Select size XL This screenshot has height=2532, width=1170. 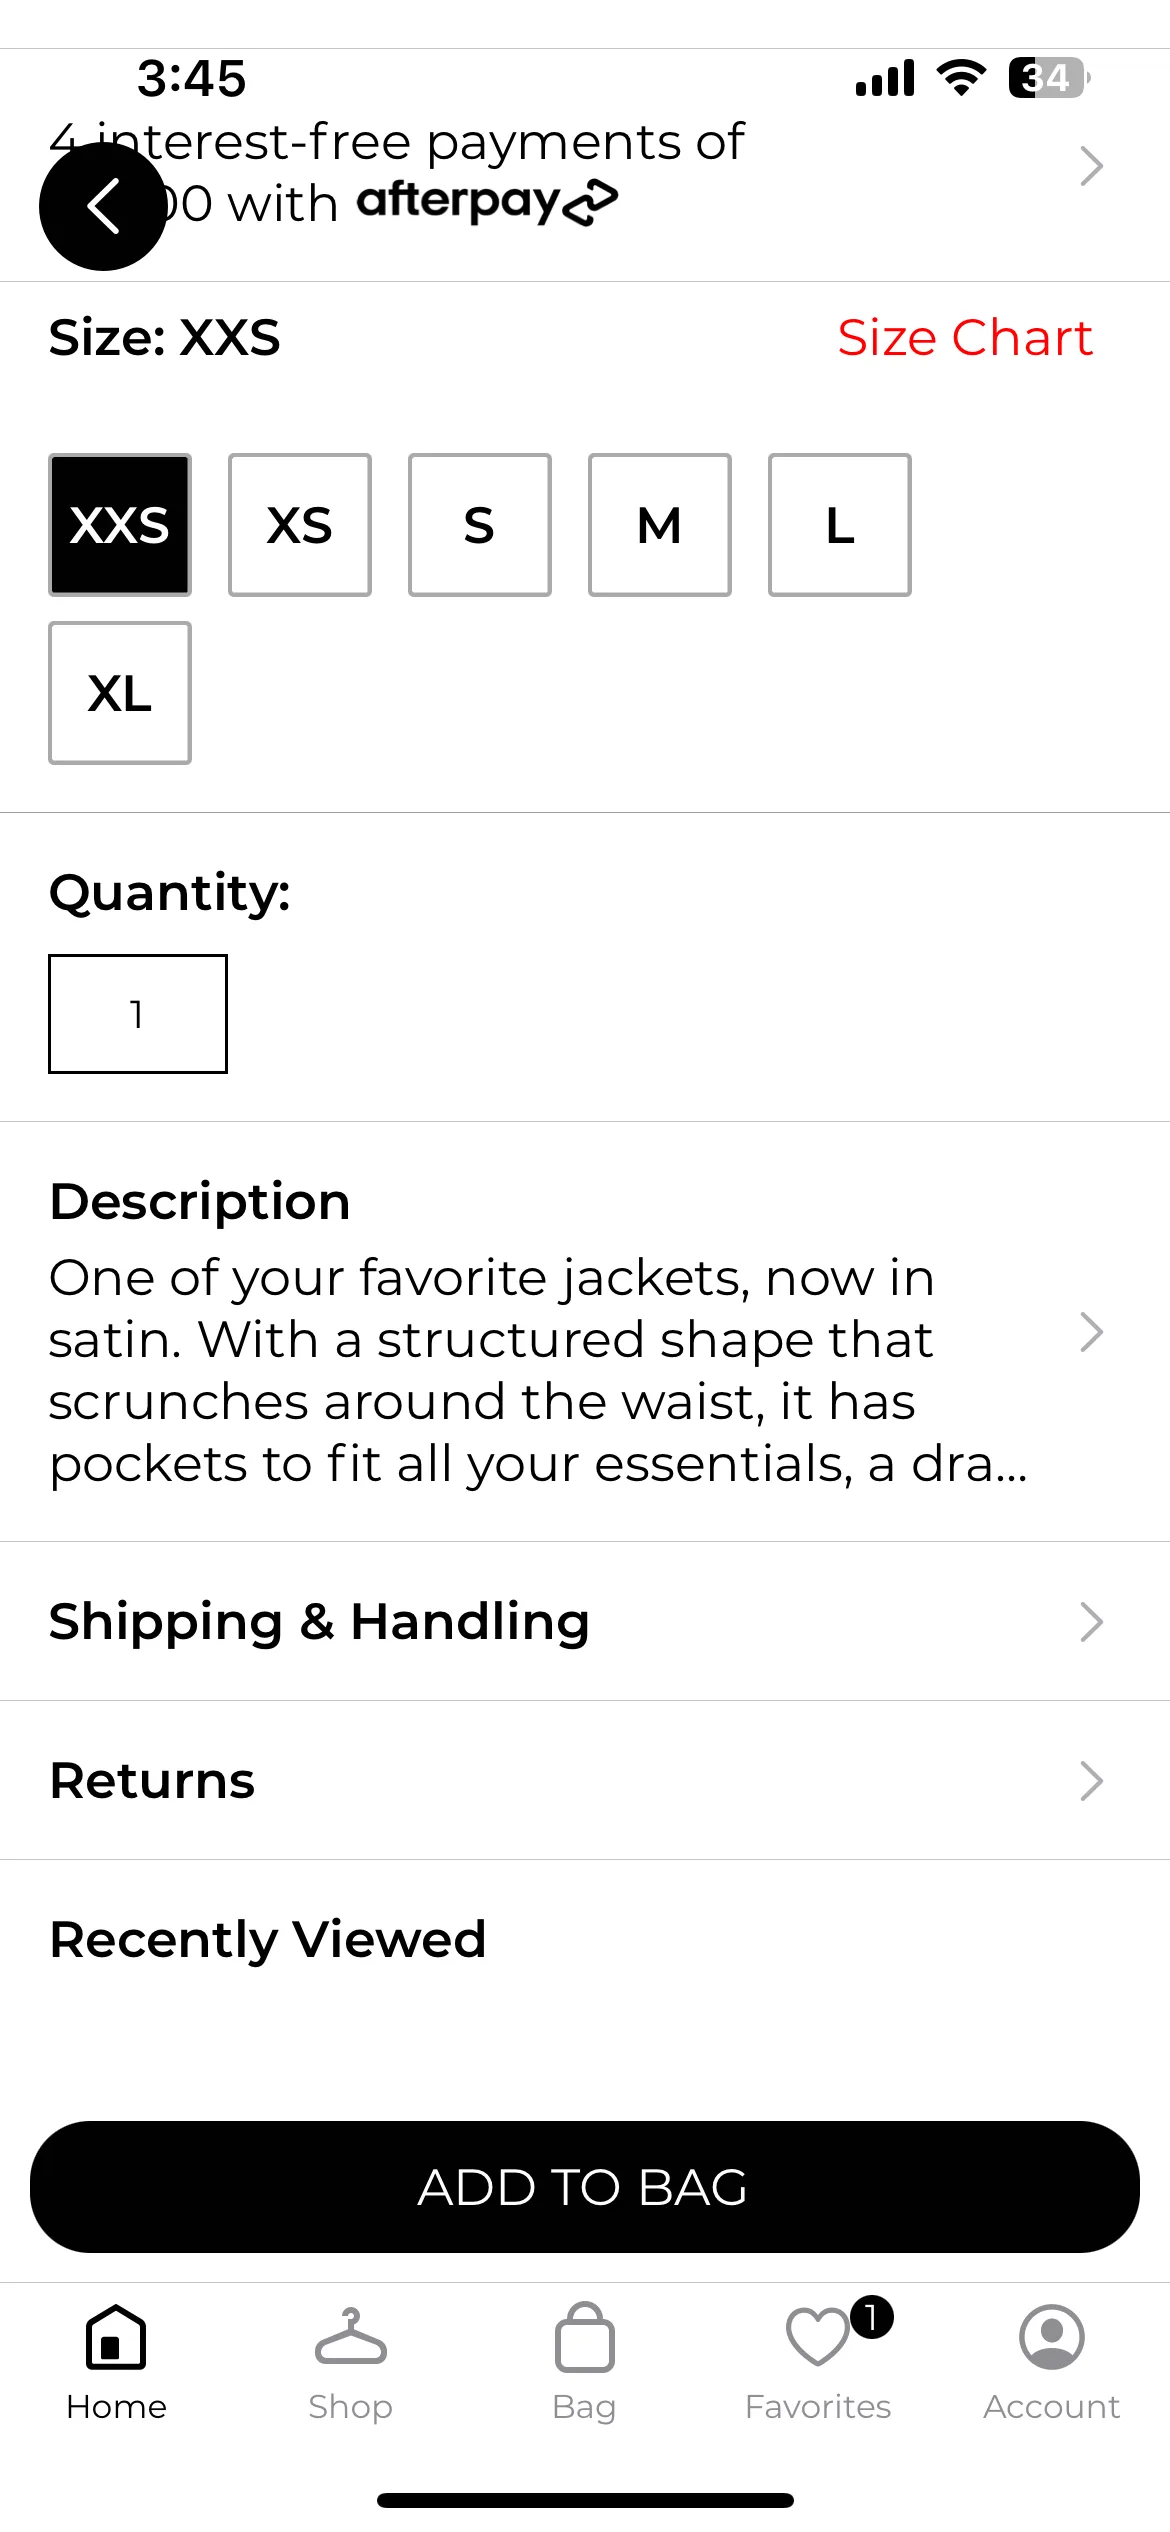click(120, 693)
